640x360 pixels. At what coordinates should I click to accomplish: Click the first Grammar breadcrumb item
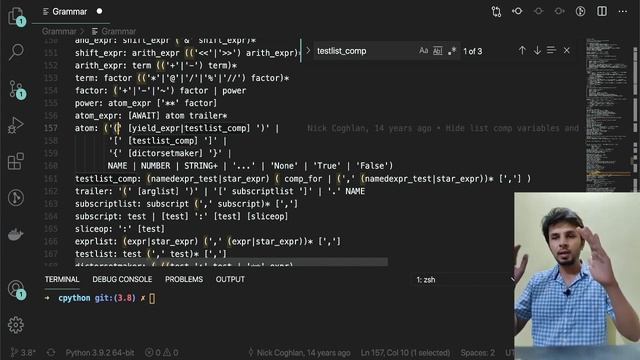pyautogui.click(x=59, y=31)
